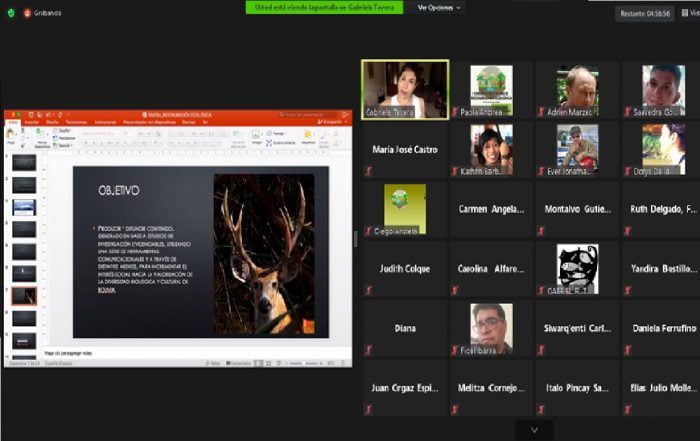Viewport: 700px width, 441px height.
Task: Click muted mic icon on Judith Colque's tile
Action: click(x=369, y=290)
